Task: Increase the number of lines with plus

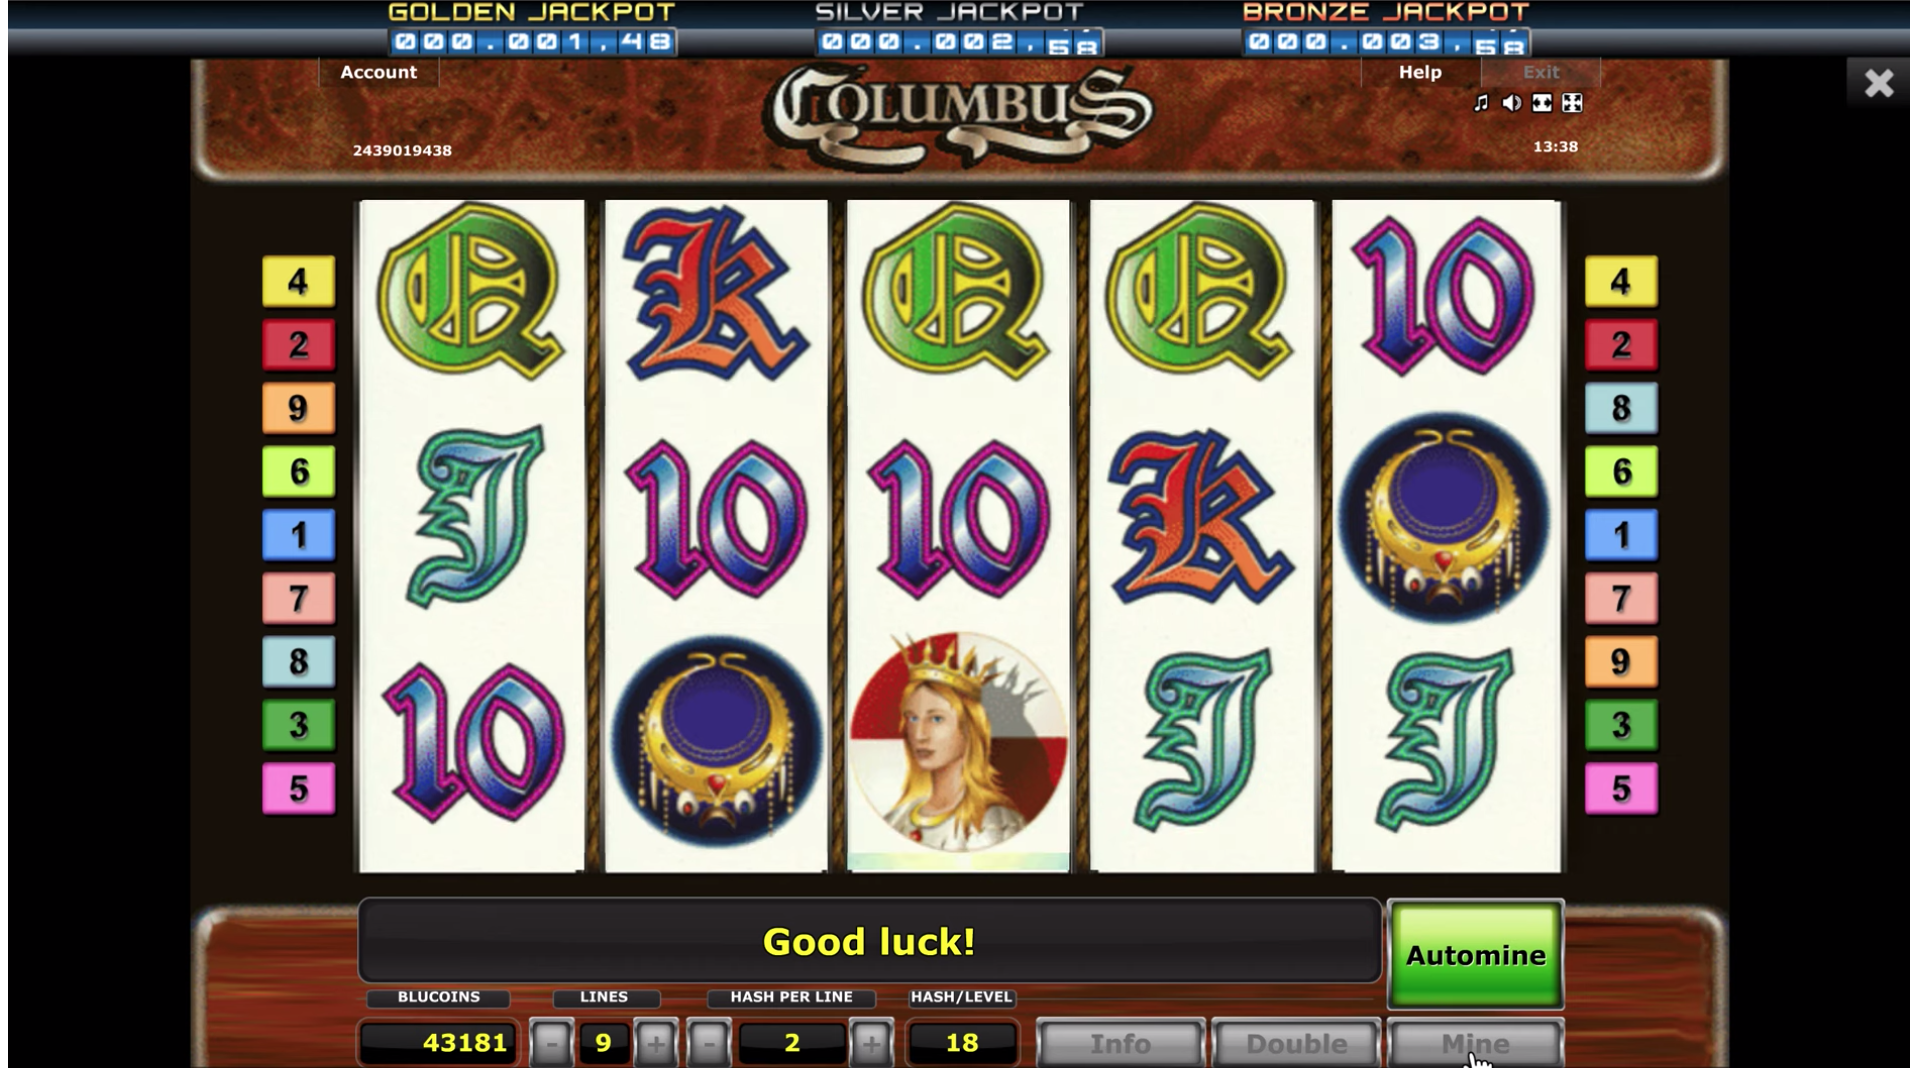Action: point(656,1044)
